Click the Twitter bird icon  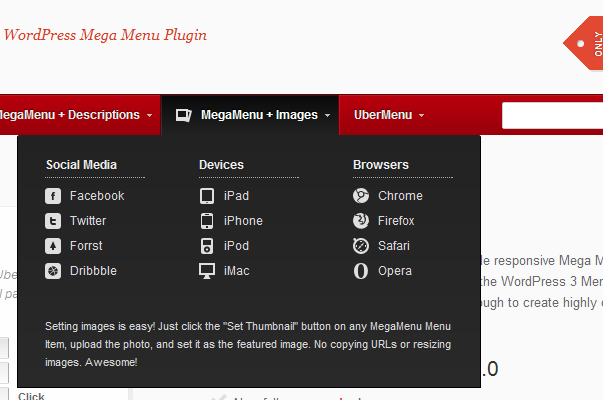(x=53, y=221)
